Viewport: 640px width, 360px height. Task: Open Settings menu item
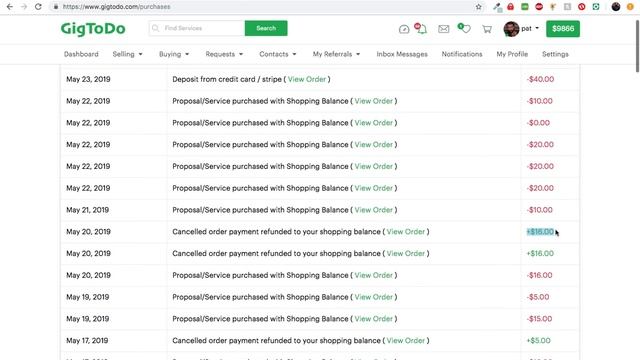[555, 54]
